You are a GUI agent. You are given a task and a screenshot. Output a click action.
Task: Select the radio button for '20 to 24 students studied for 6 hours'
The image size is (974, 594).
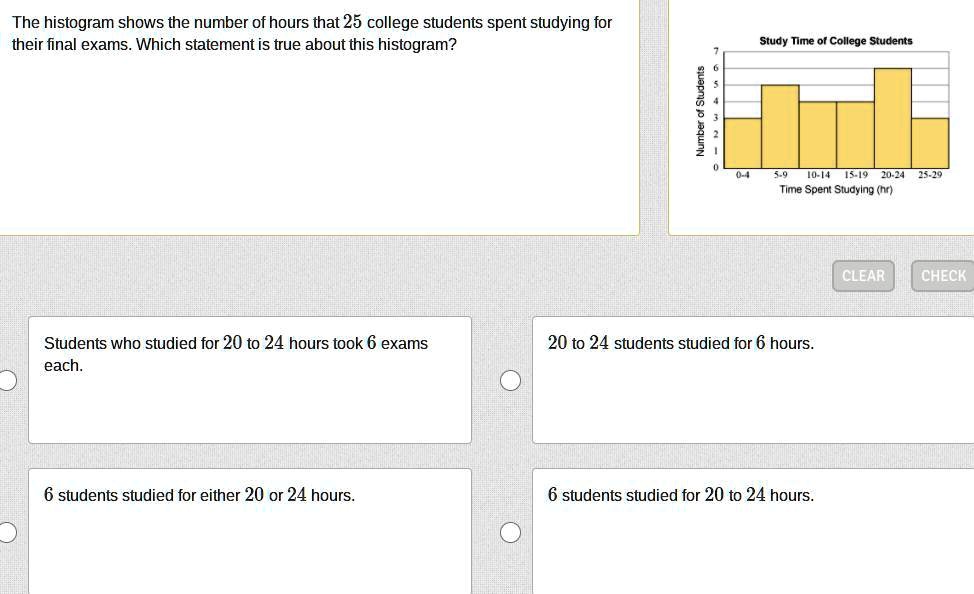pos(510,380)
